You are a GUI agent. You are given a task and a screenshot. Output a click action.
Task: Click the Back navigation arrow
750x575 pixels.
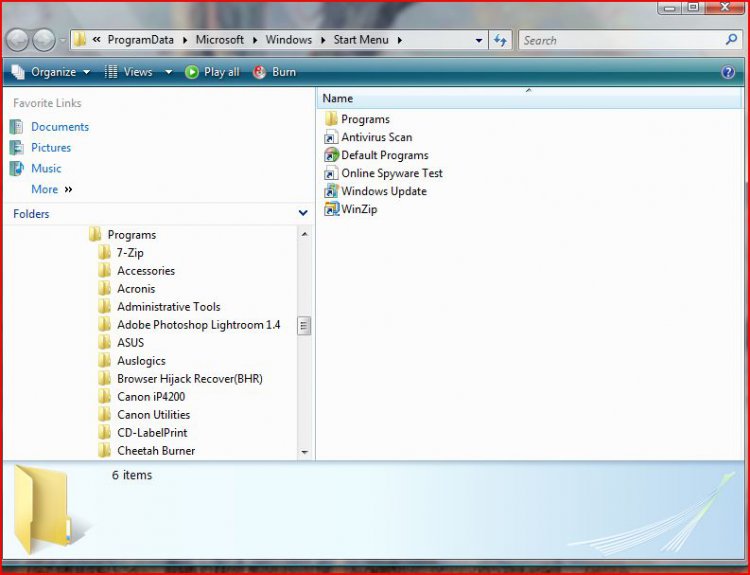coord(18,41)
